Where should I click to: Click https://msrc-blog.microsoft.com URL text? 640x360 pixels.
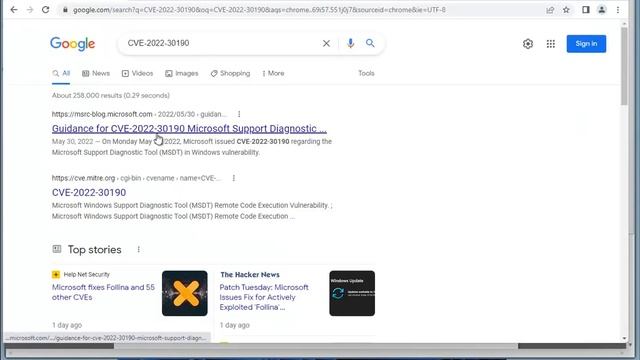click(x=102, y=114)
